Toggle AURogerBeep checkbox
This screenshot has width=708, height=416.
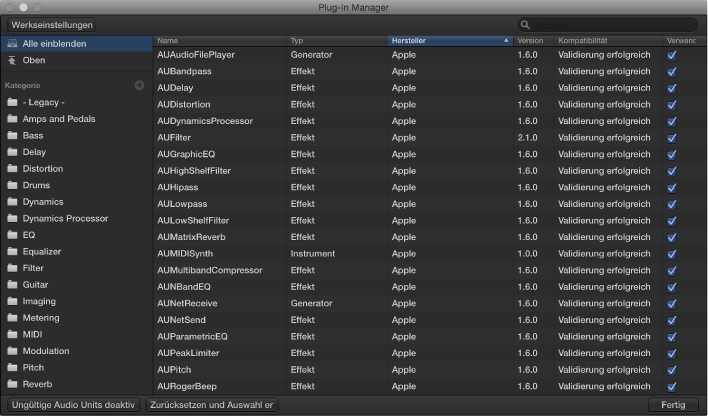671,387
